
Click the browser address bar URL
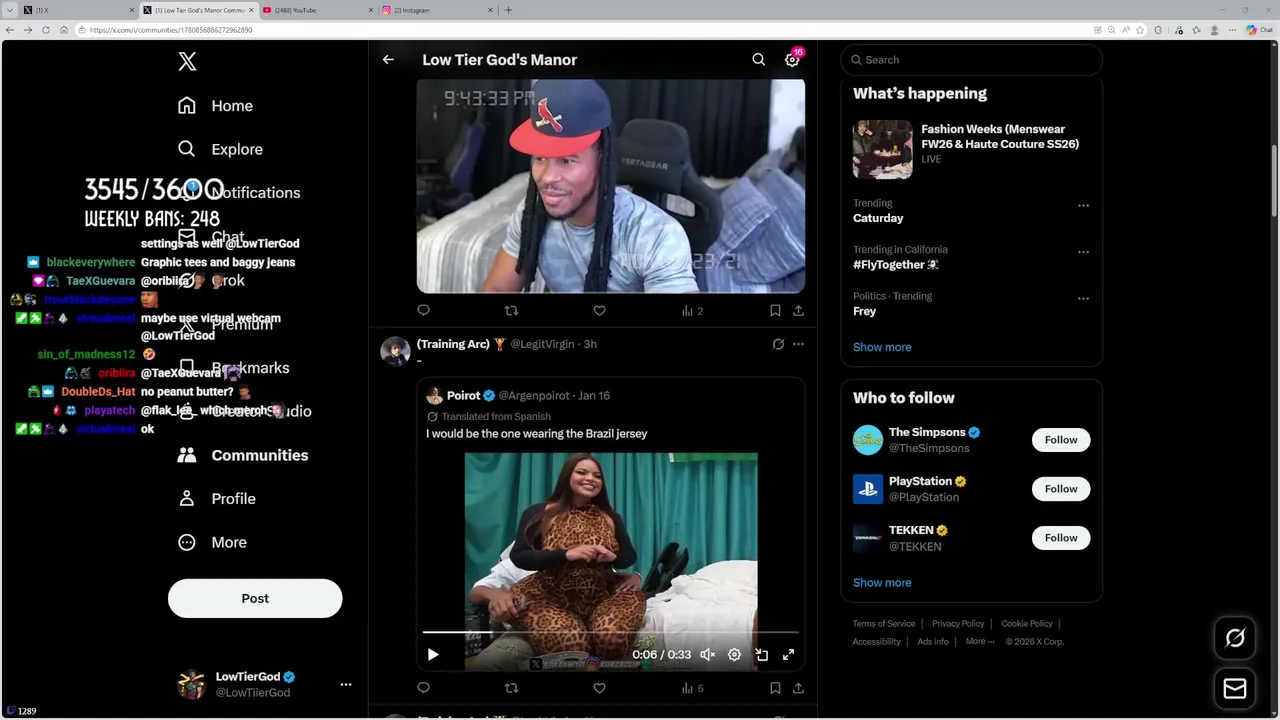(171, 30)
